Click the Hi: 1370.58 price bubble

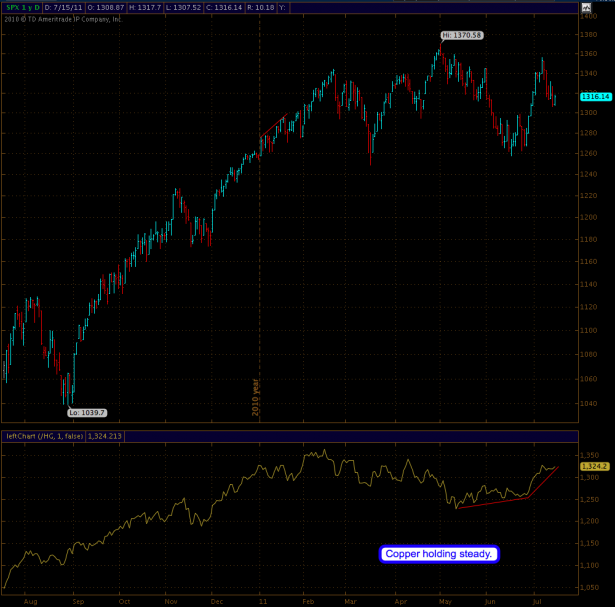pos(462,35)
